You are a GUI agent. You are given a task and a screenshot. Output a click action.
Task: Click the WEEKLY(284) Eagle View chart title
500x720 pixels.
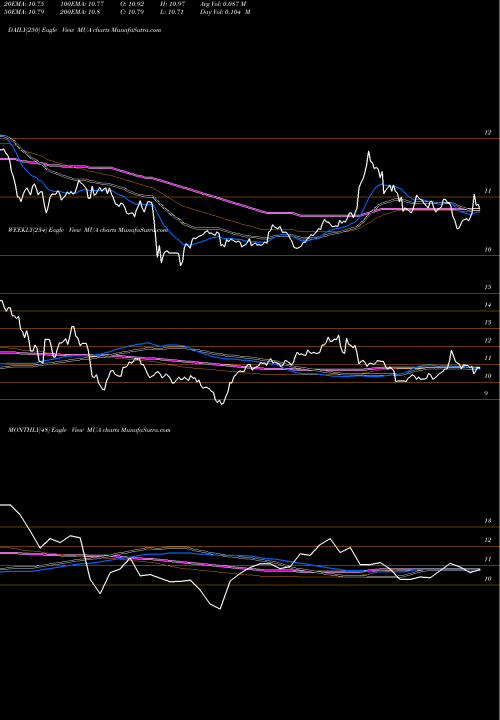pyautogui.click(x=88, y=231)
